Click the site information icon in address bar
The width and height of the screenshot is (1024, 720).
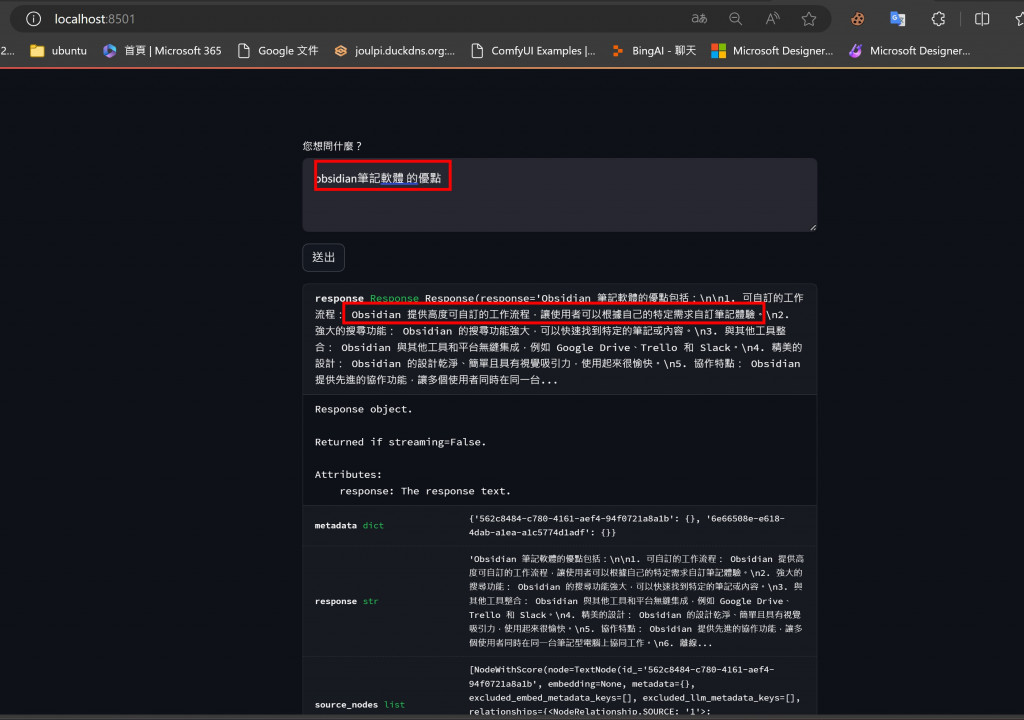click(33, 19)
